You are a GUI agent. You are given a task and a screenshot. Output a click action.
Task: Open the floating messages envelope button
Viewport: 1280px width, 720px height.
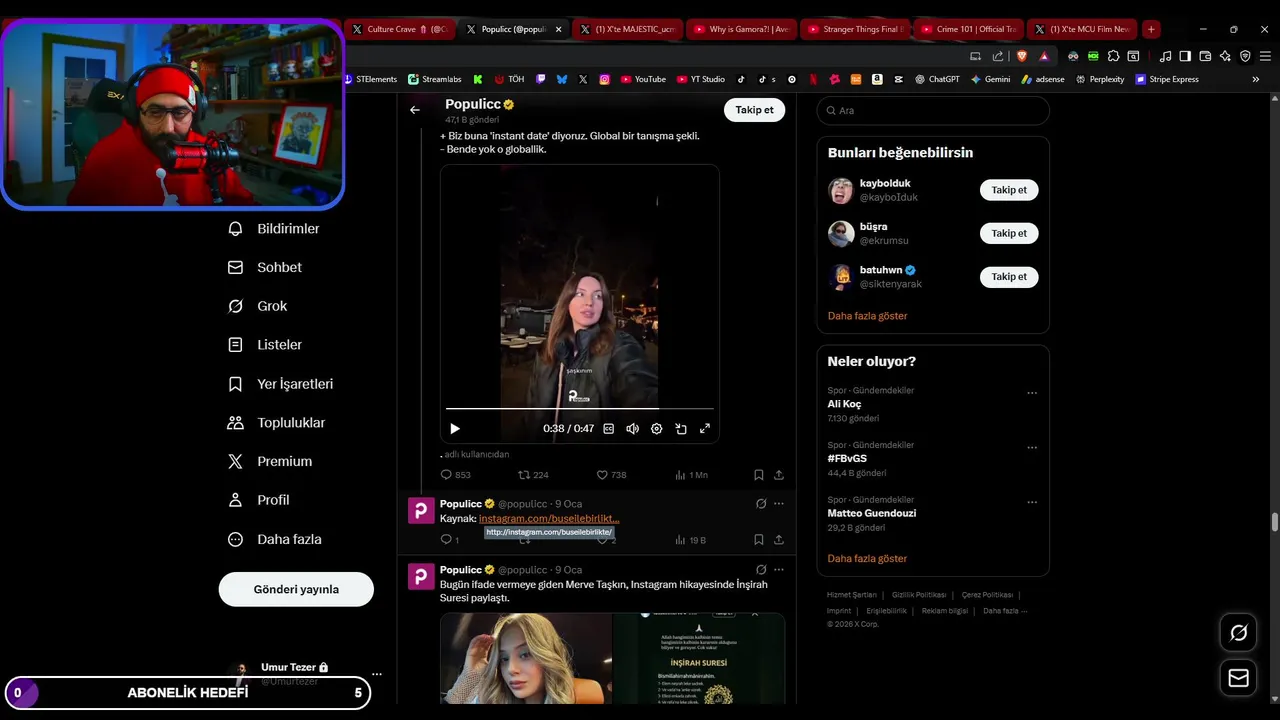[x=1238, y=678]
